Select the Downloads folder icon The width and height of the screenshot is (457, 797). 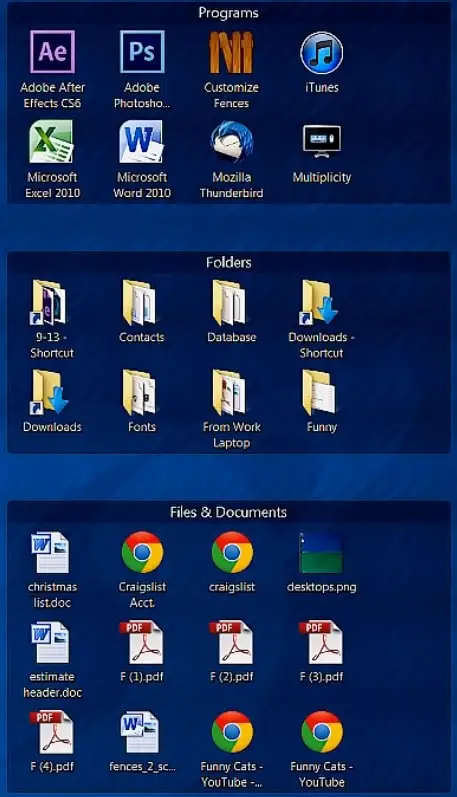tap(49, 392)
